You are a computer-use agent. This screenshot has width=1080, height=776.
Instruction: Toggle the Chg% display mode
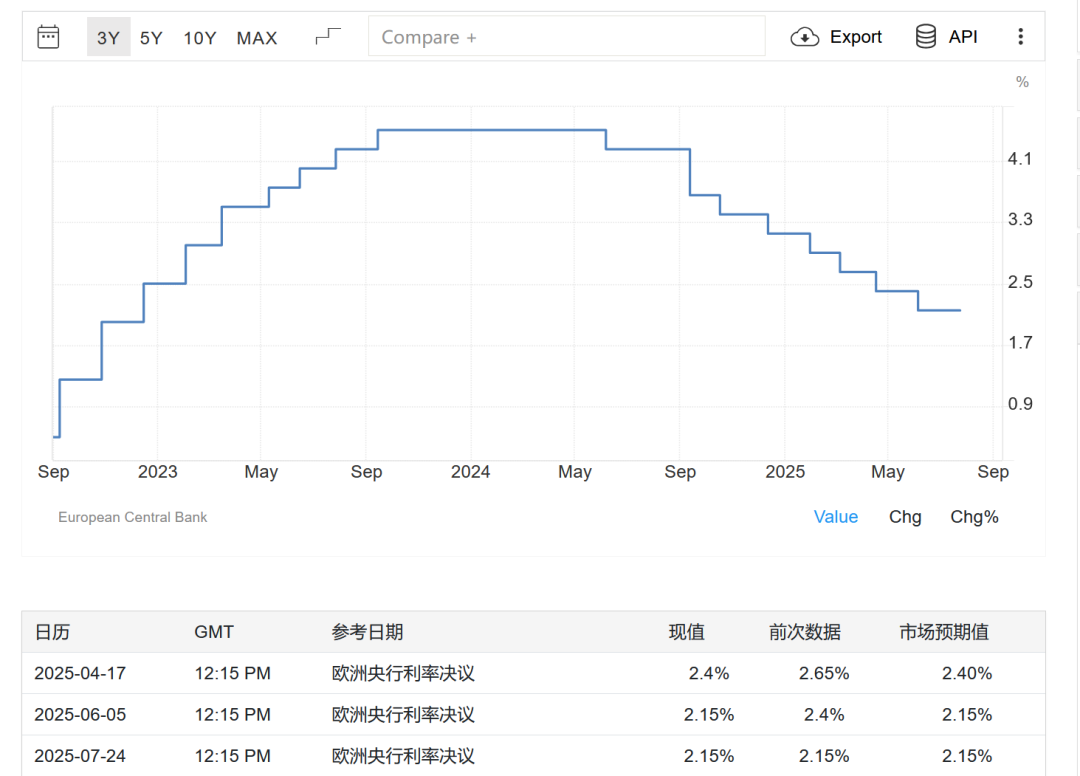[974, 517]
